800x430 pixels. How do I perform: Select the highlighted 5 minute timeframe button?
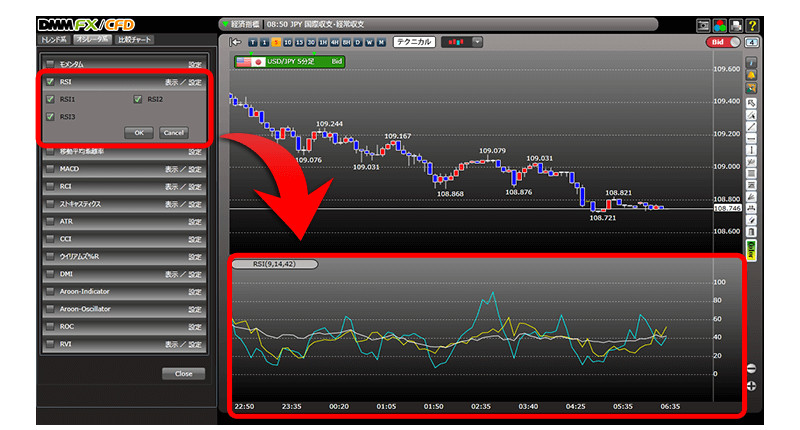tap(276, 42)
